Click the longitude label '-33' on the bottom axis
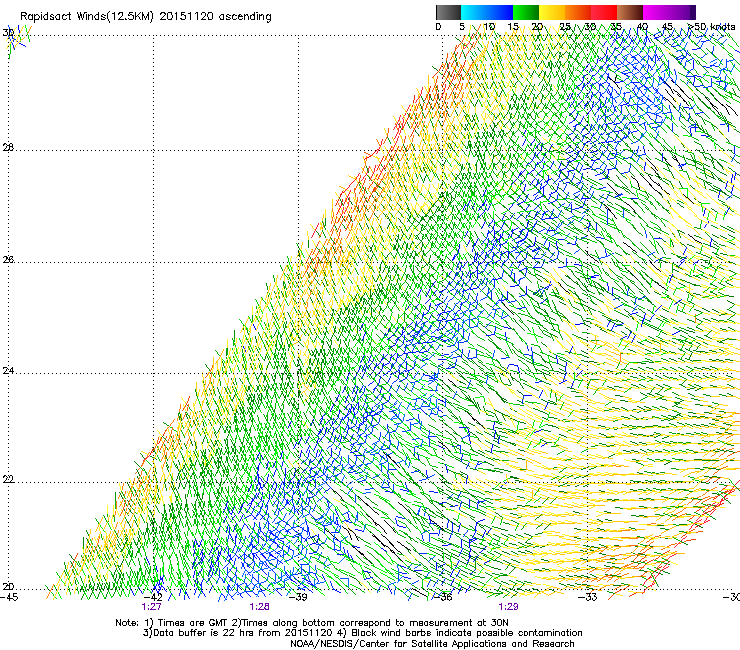This screenshot has width=740, height=650. click(x=588, y=597)
